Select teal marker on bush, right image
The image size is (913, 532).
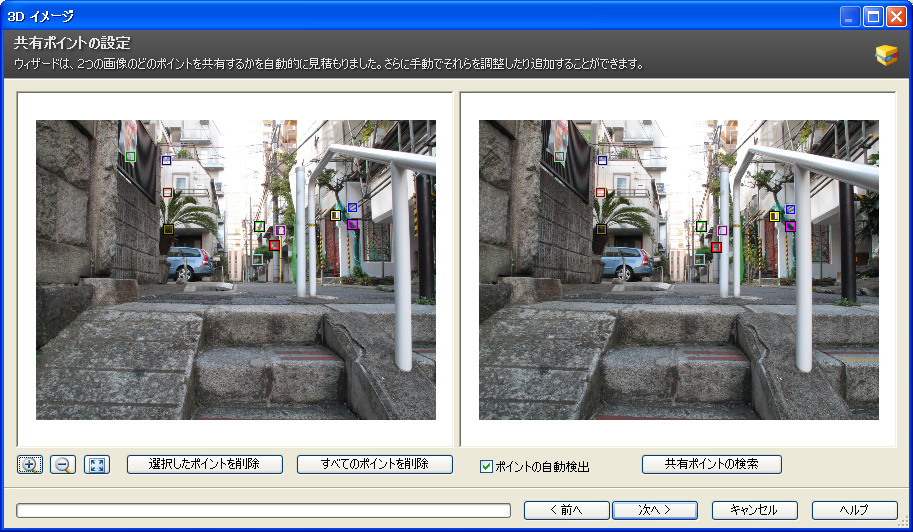(x=699, y=259)
